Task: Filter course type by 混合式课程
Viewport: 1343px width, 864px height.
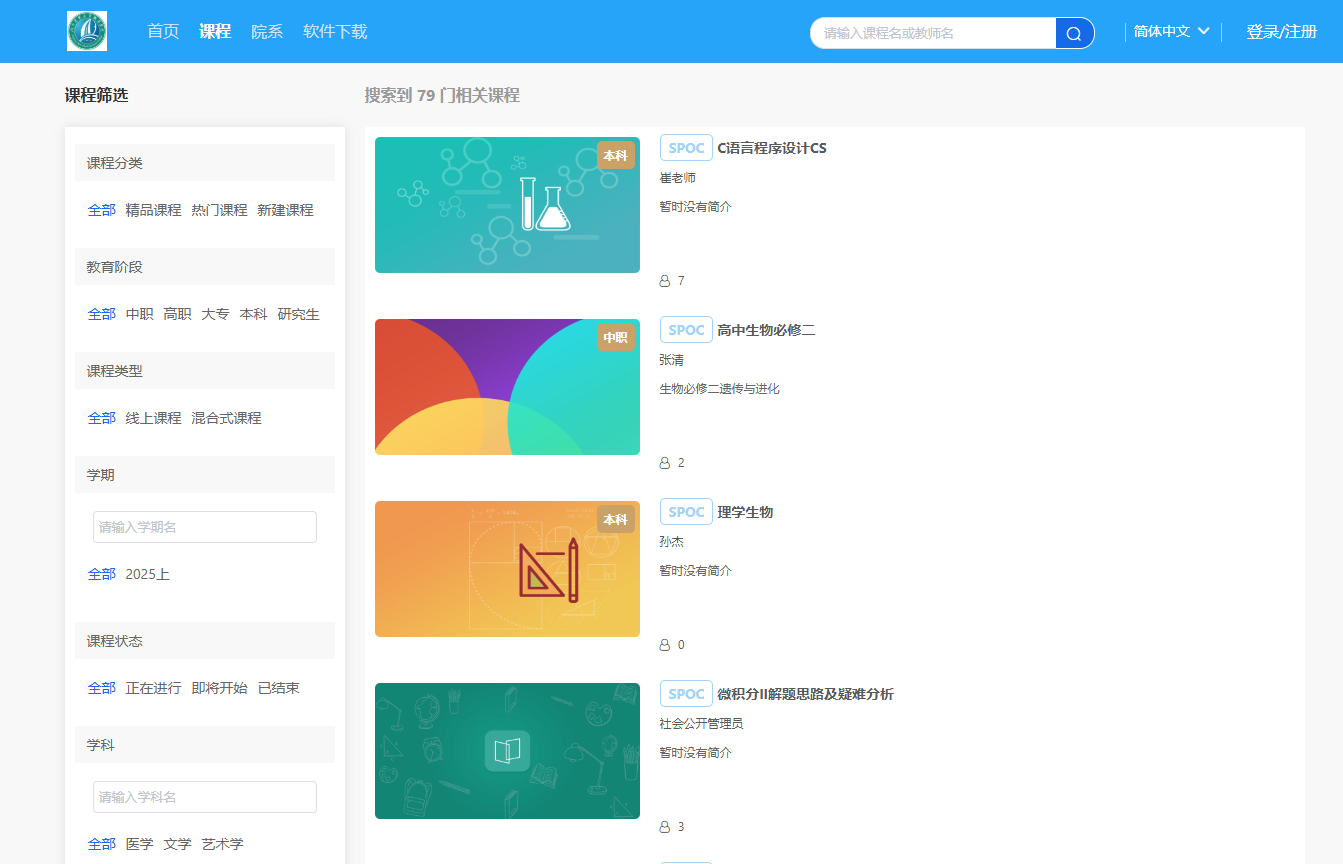Action: 227,418
